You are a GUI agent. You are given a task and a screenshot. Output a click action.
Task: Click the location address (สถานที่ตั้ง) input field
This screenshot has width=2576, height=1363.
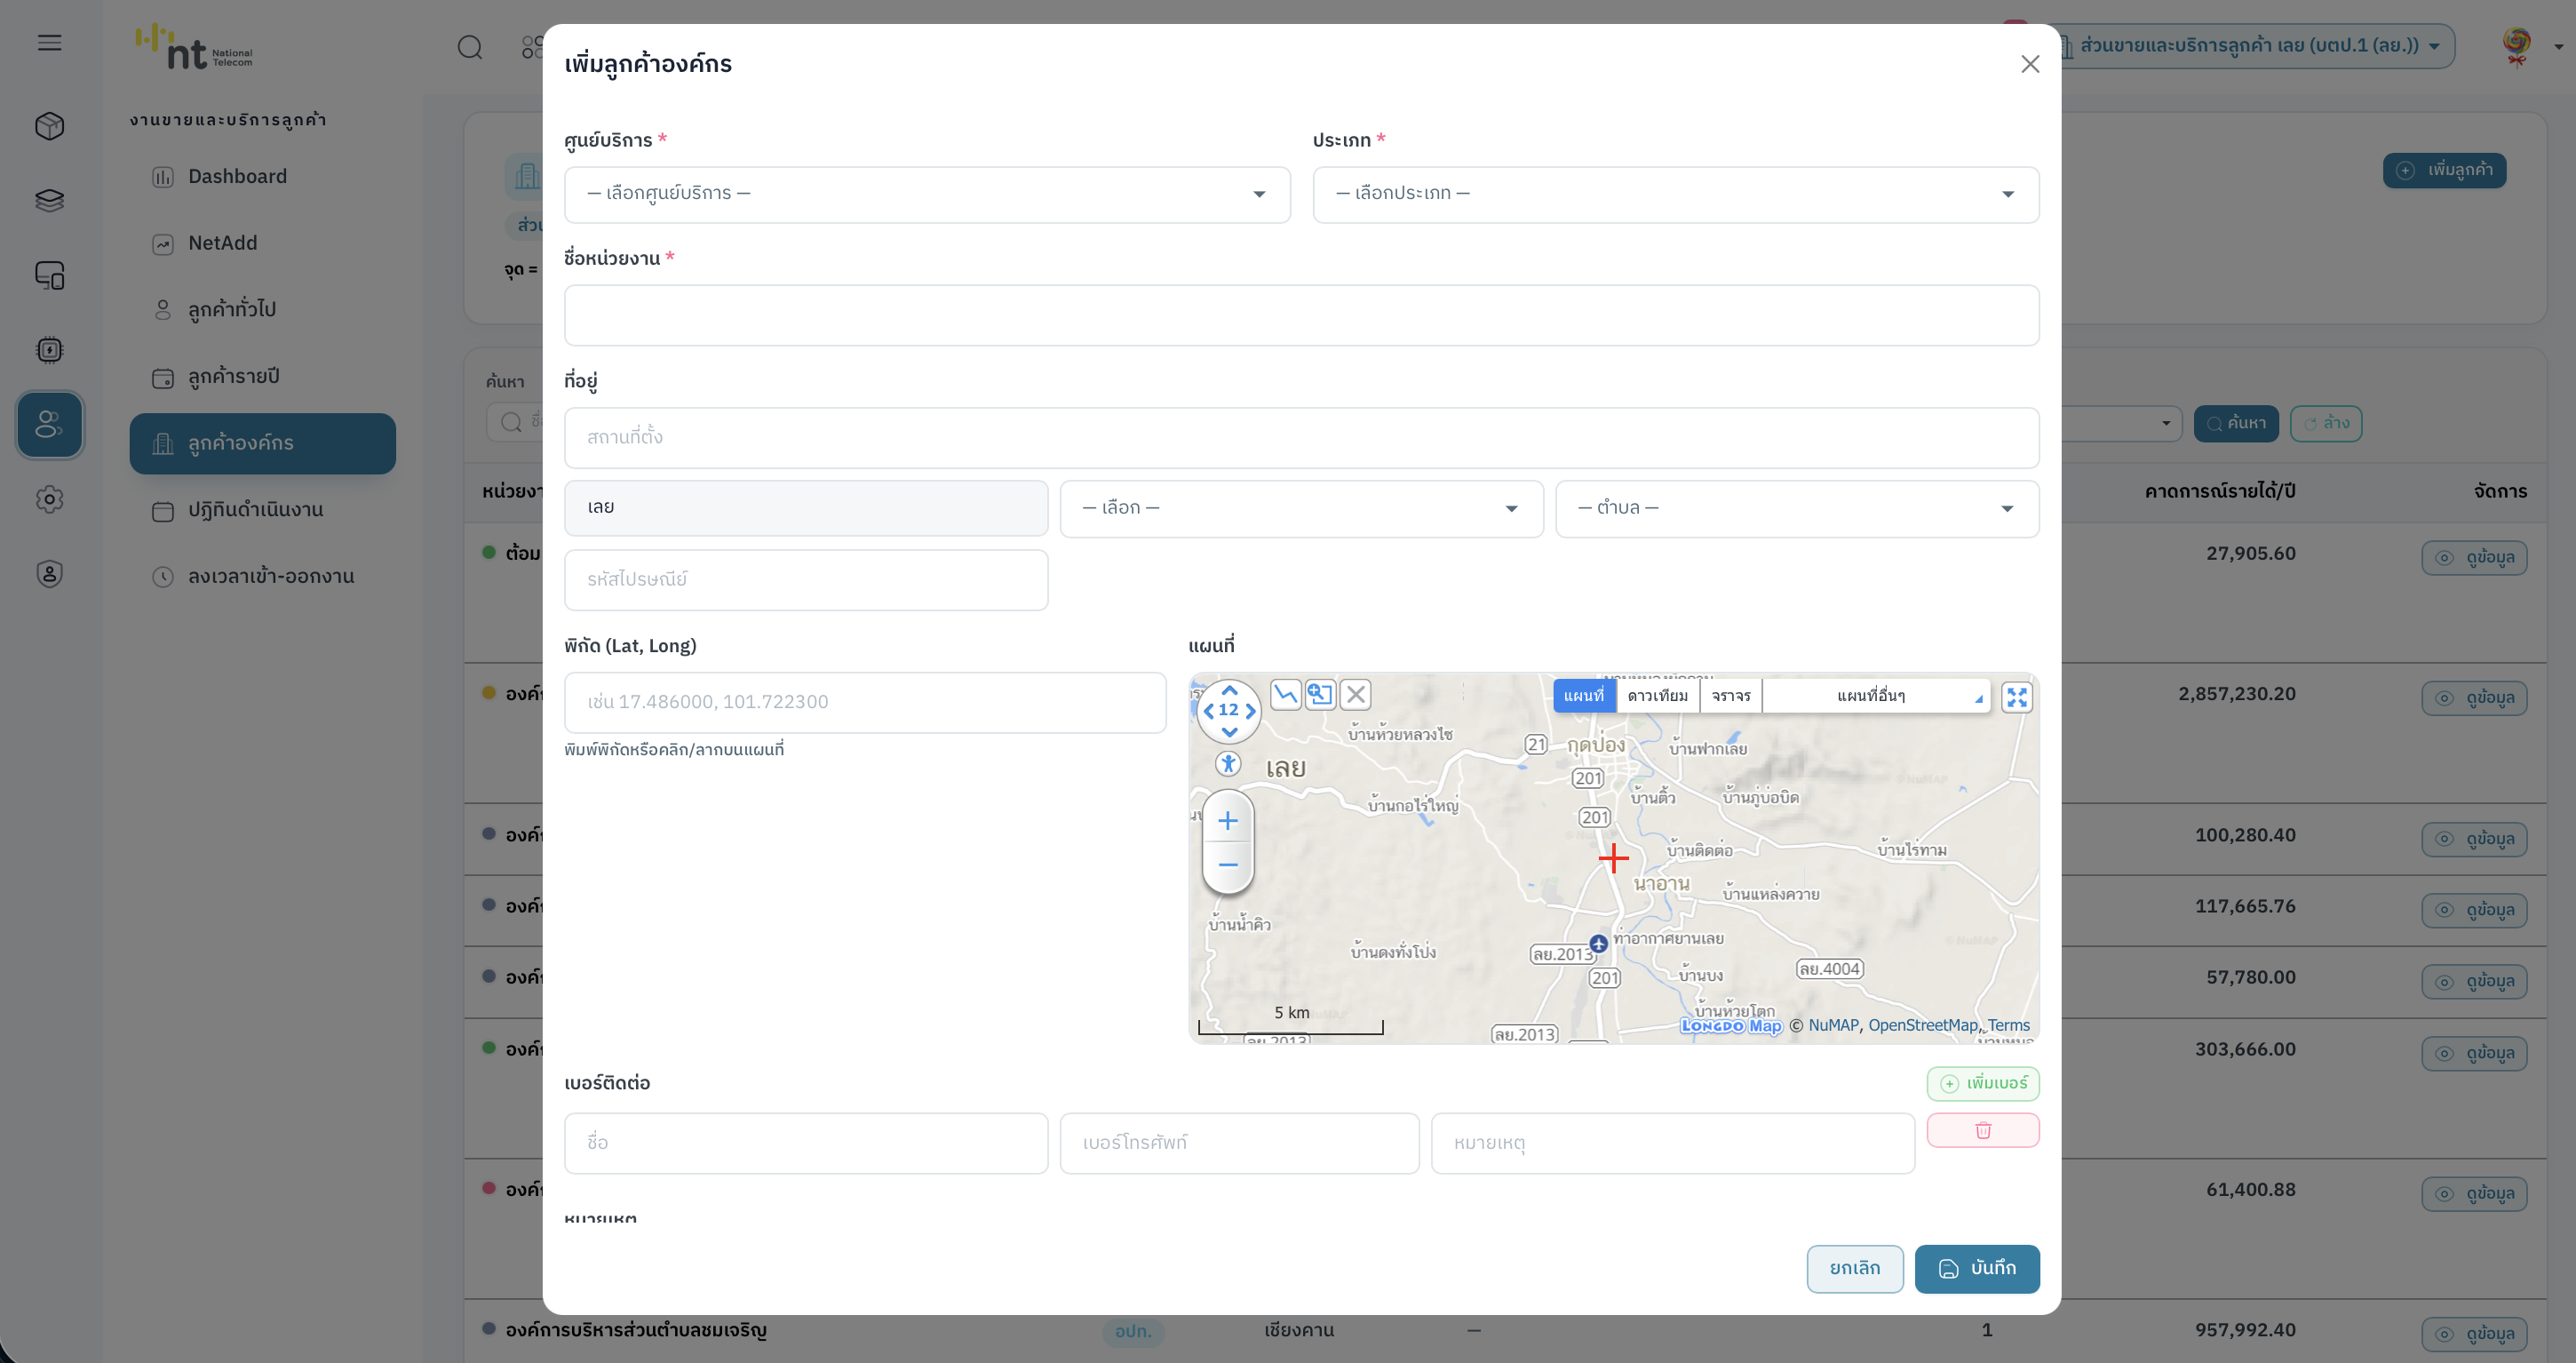tap(1301, 437)
